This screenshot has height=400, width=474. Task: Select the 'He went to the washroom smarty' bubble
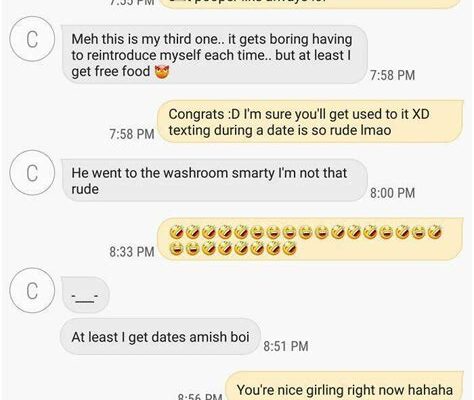tap(215, 180)
